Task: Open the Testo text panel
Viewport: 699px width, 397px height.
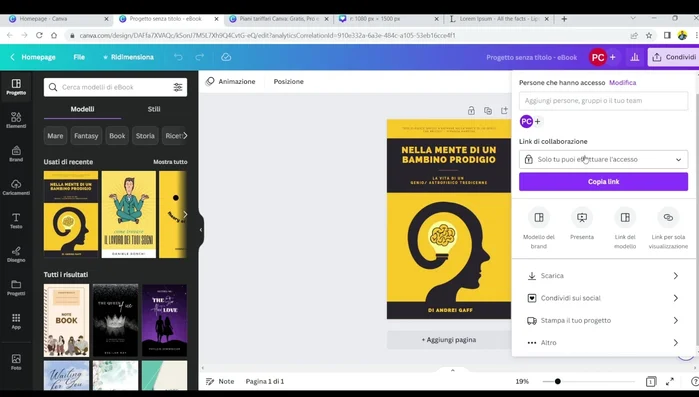Action: point(16,221)
